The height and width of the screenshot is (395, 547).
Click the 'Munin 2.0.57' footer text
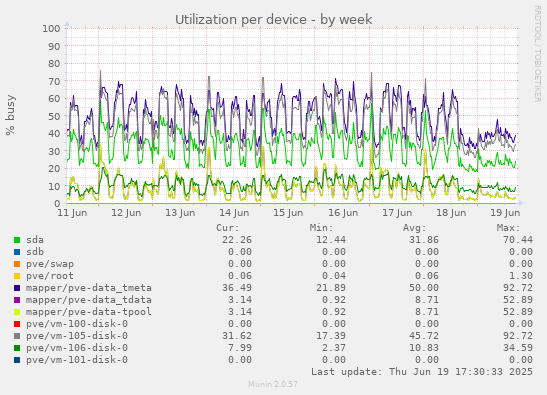tap(273, 385)
